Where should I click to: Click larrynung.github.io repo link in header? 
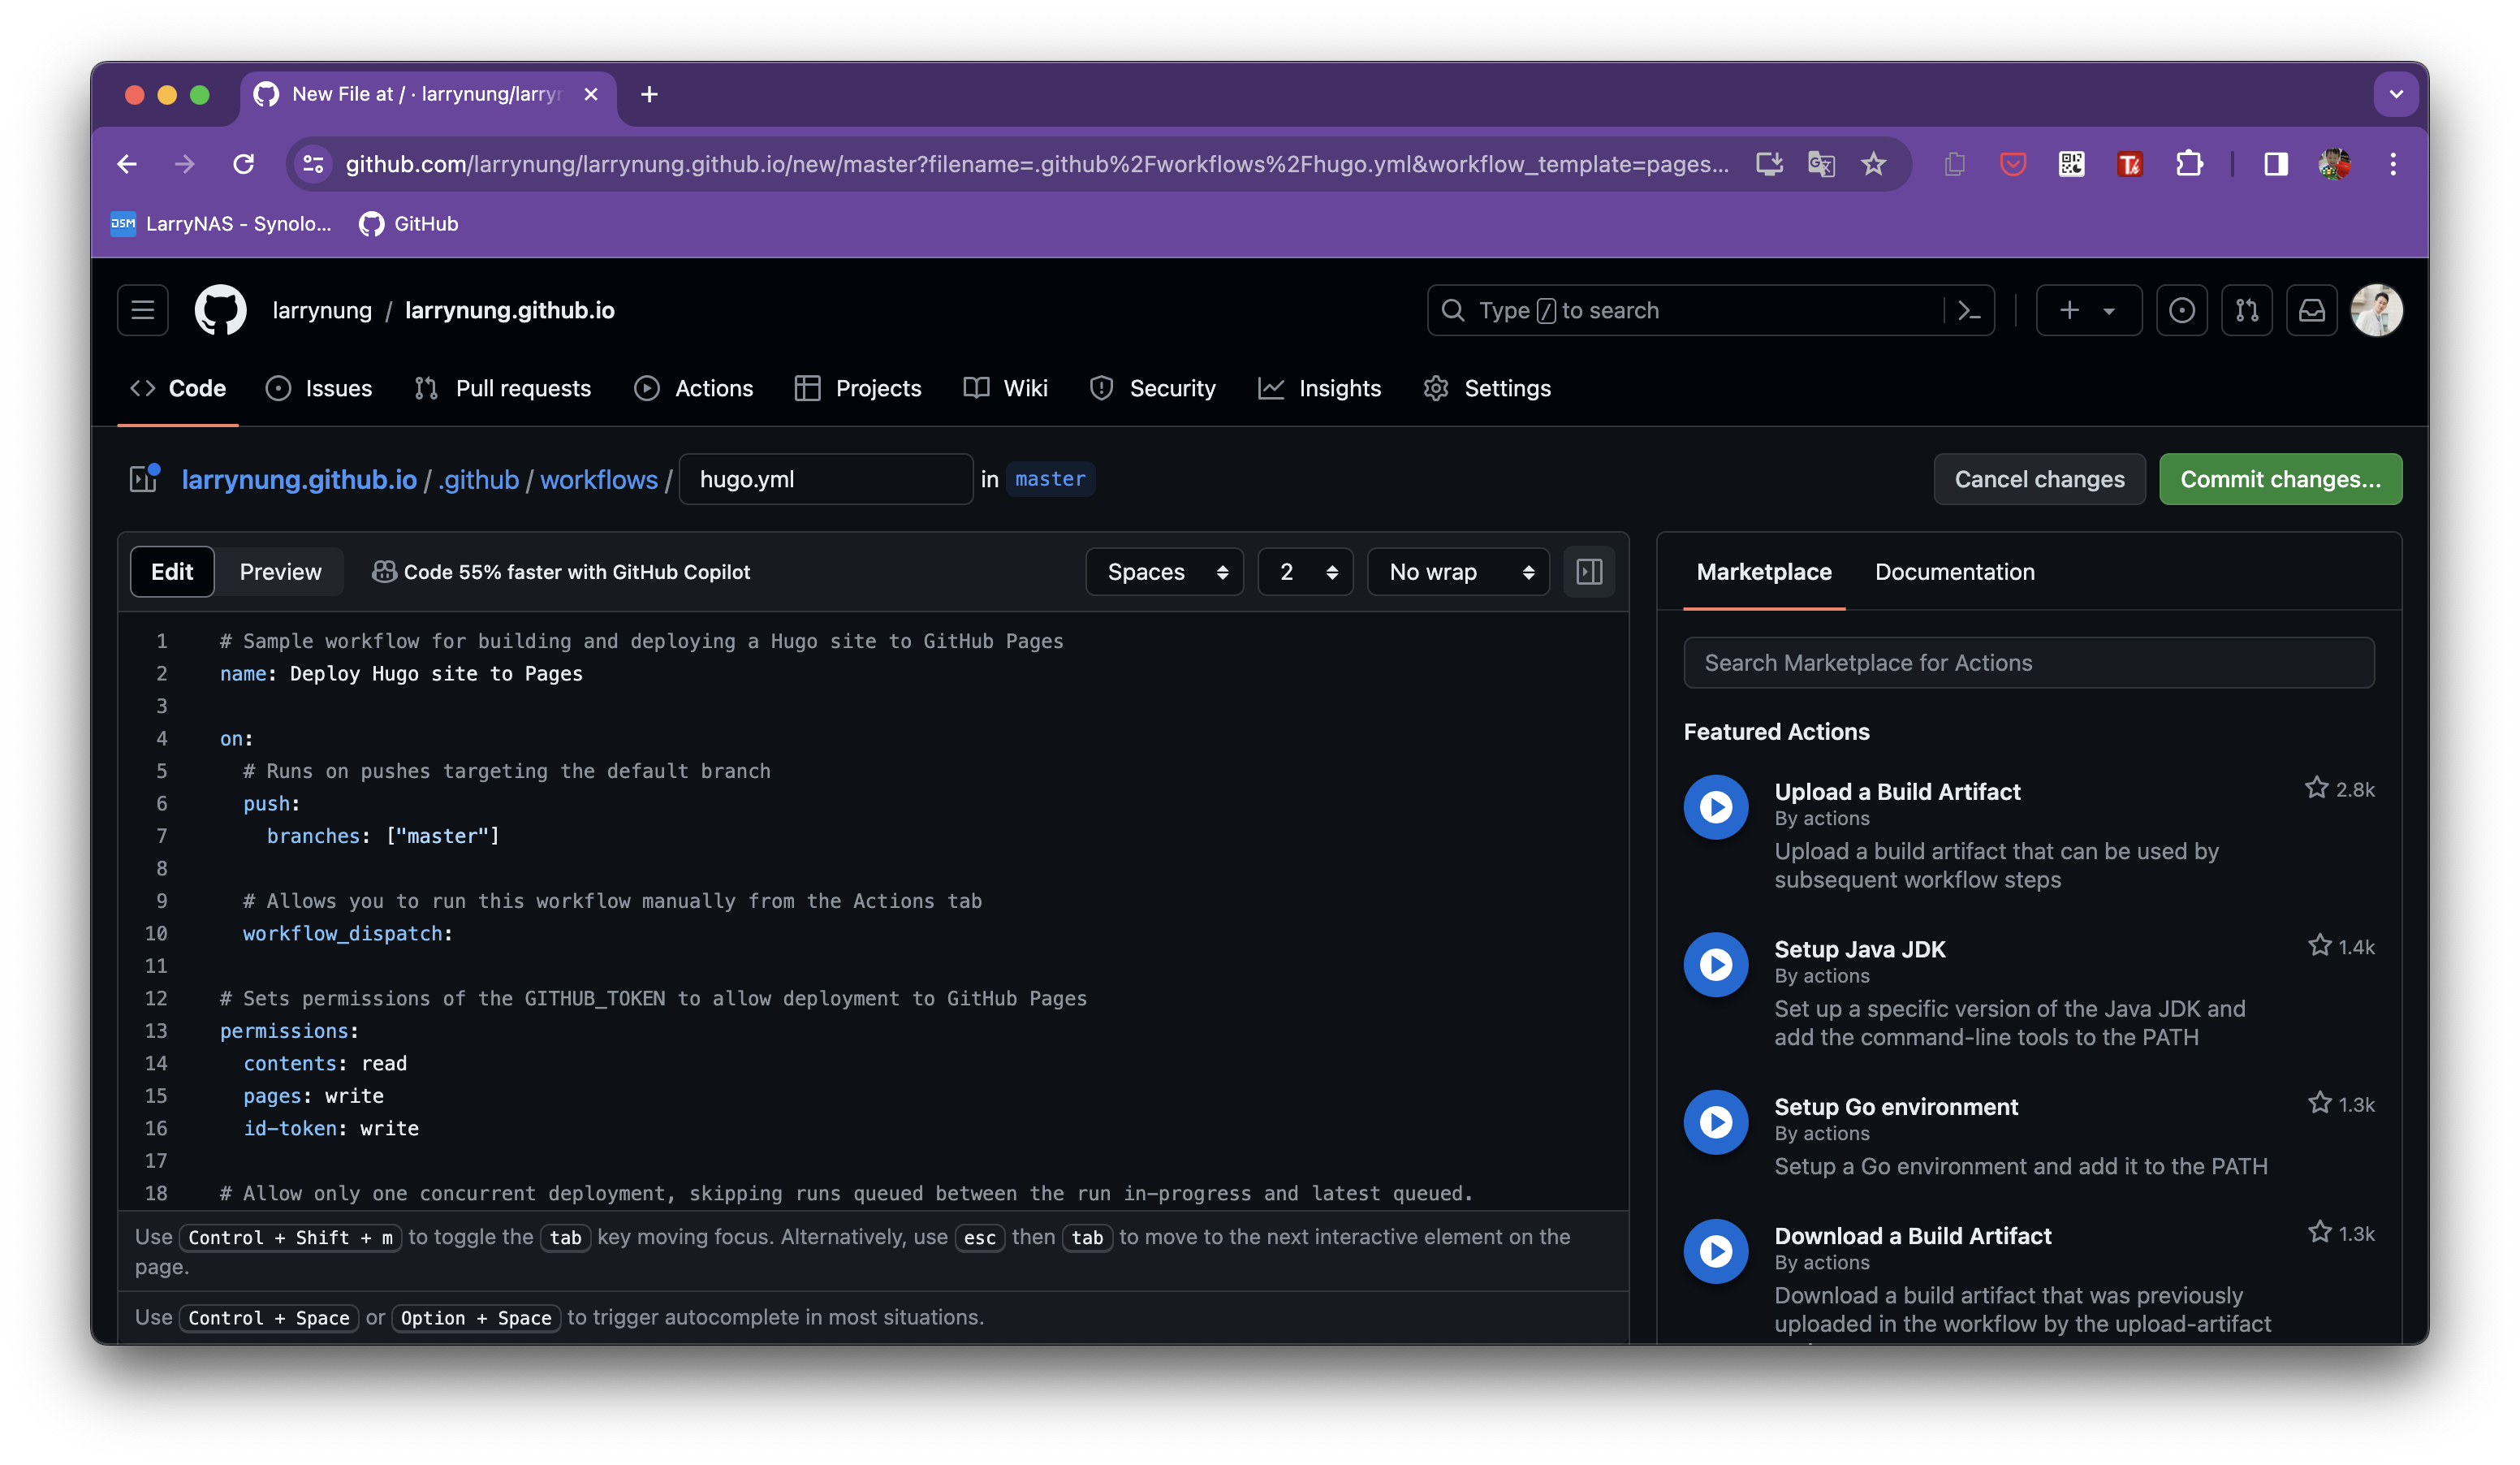pyautogui.click(x=510, y=310)
